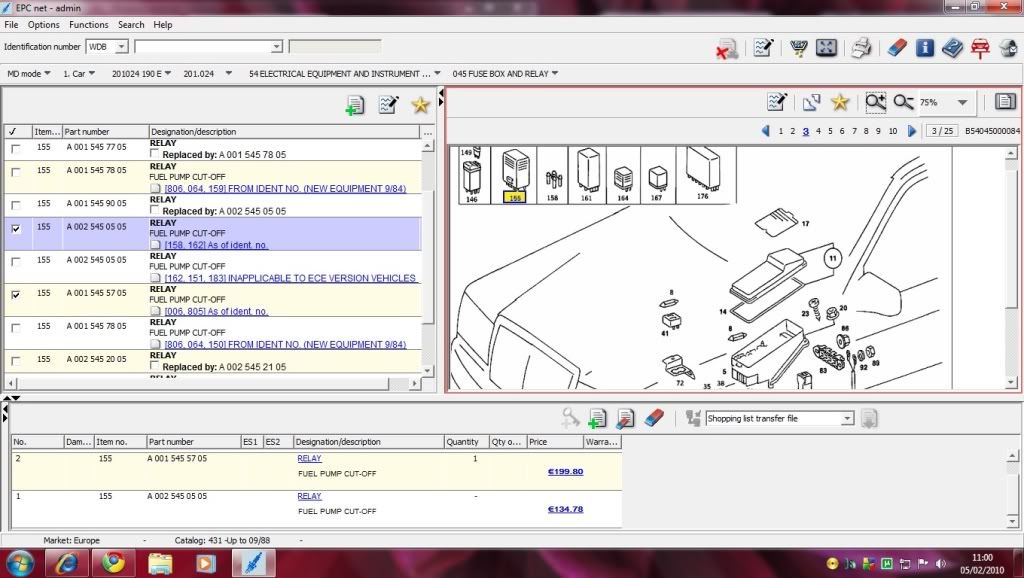
Task: Expand the Shopping list transfer file dropdown
Action: click(846, 419)
